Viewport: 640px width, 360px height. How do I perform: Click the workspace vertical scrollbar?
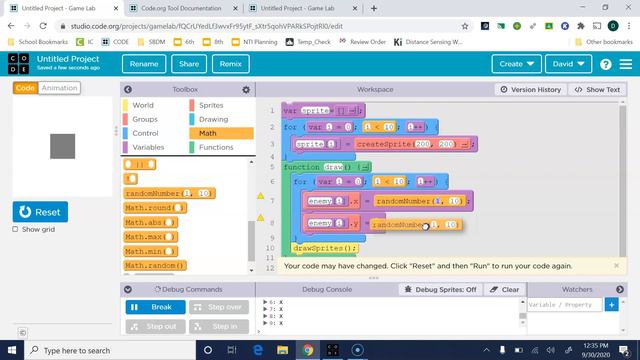[622, 180]
